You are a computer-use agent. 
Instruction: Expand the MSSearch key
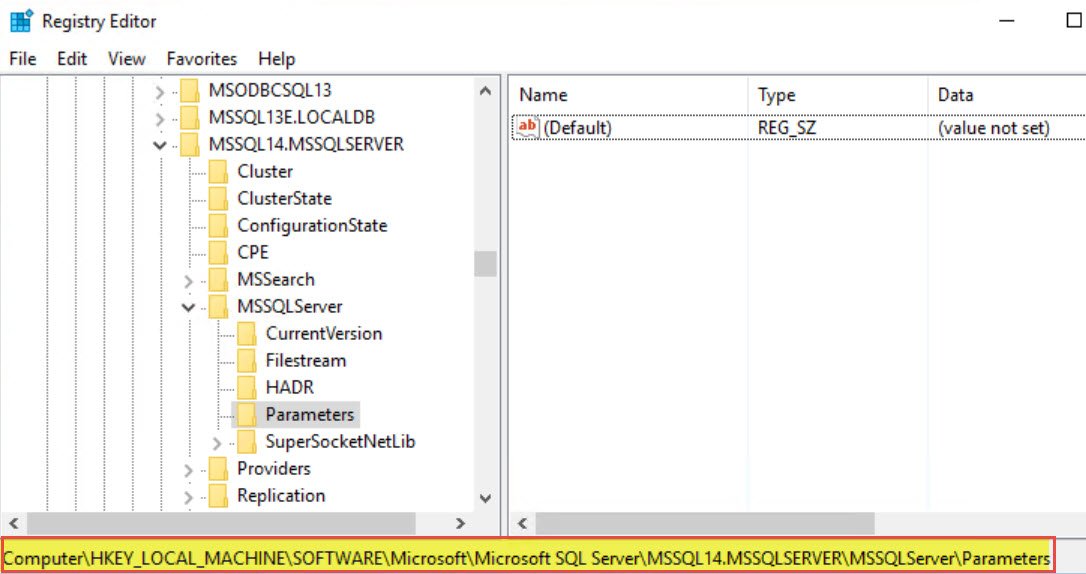[188, 280]
